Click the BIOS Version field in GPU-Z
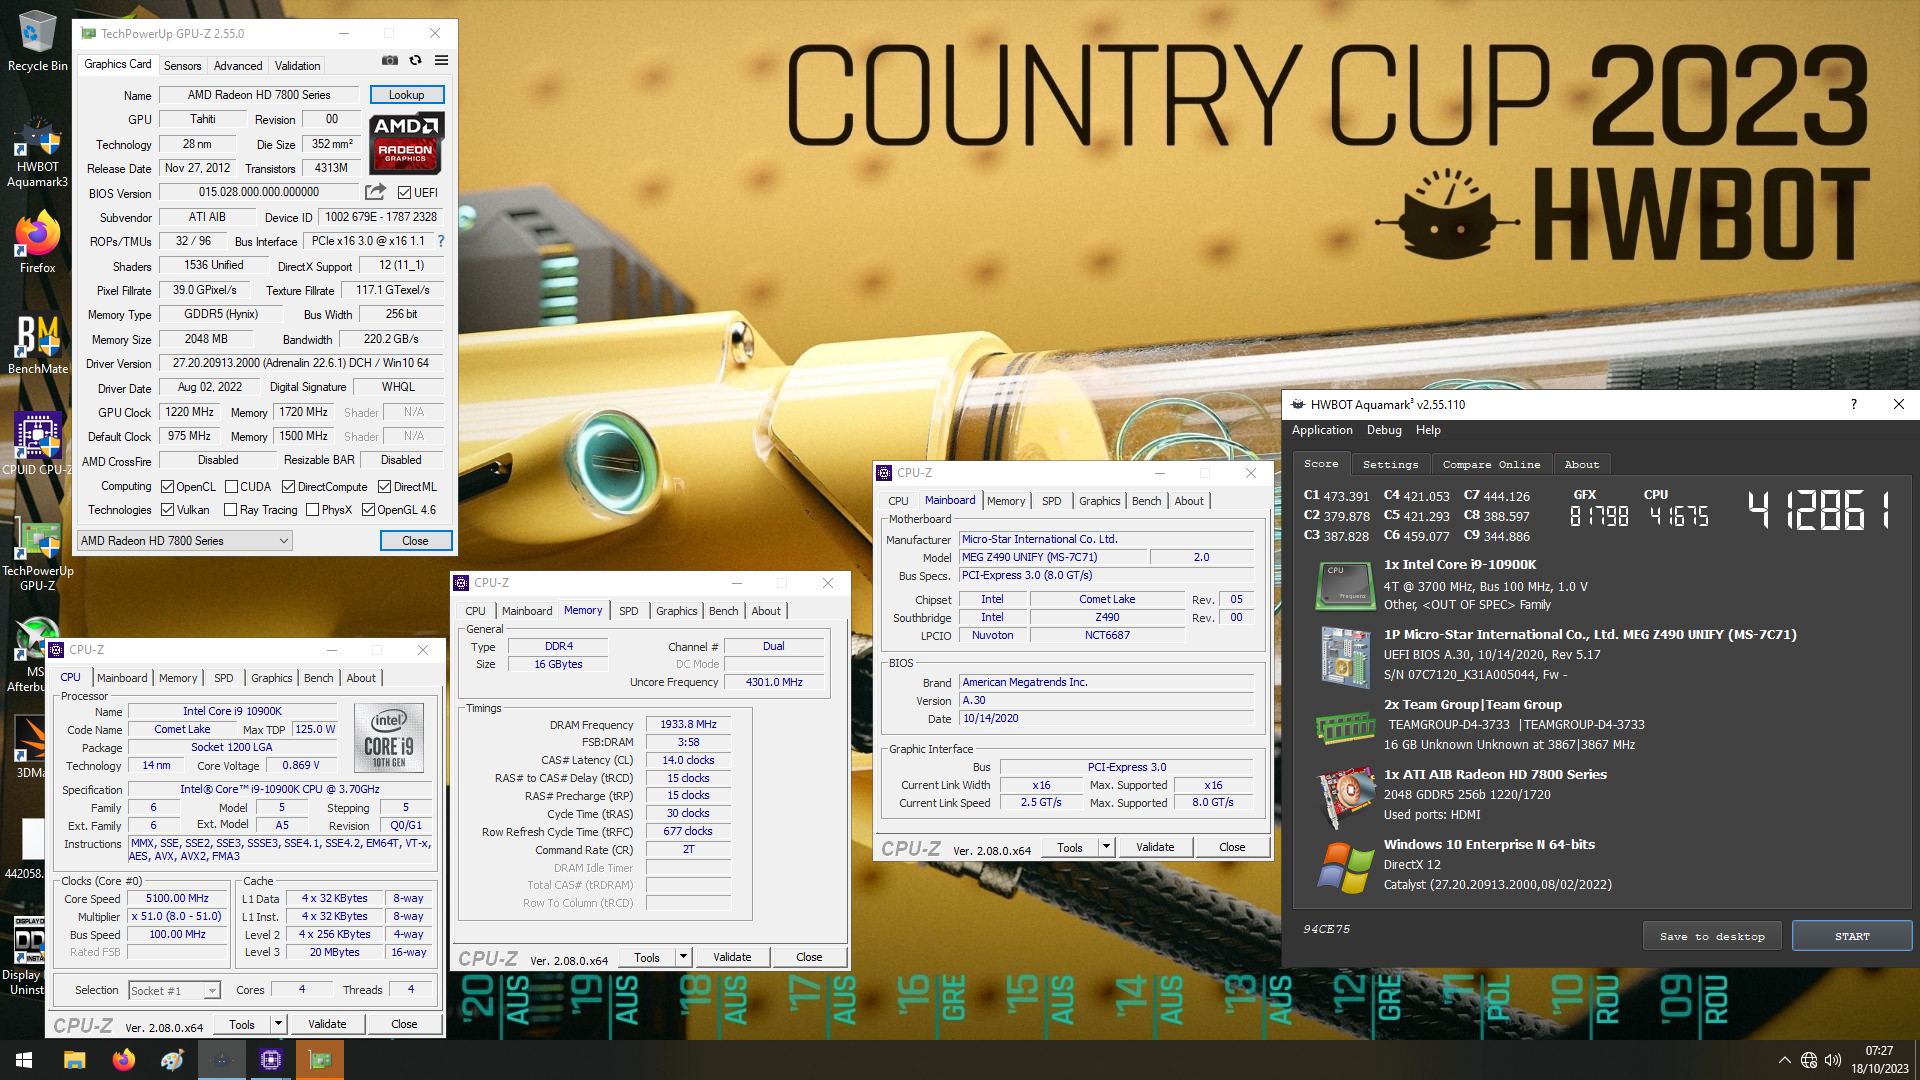This screenshot has width=1920, height=1080. point(259,192)
